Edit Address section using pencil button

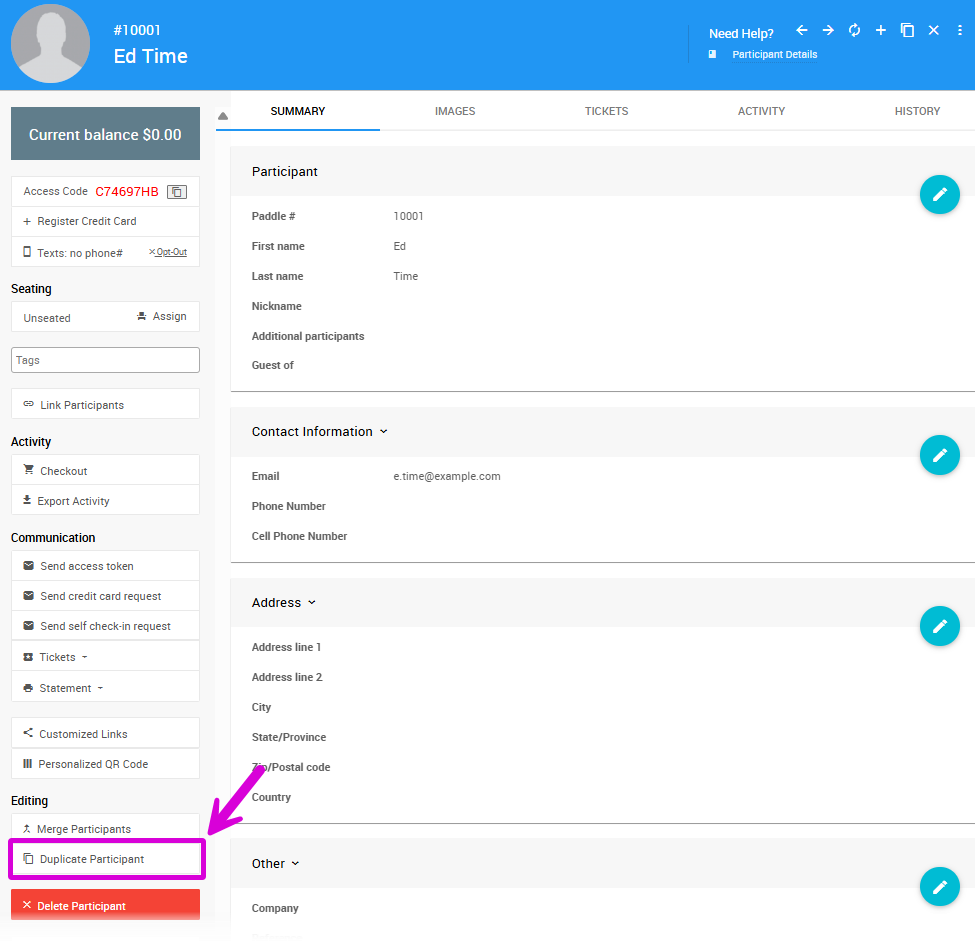pos(939,627)
